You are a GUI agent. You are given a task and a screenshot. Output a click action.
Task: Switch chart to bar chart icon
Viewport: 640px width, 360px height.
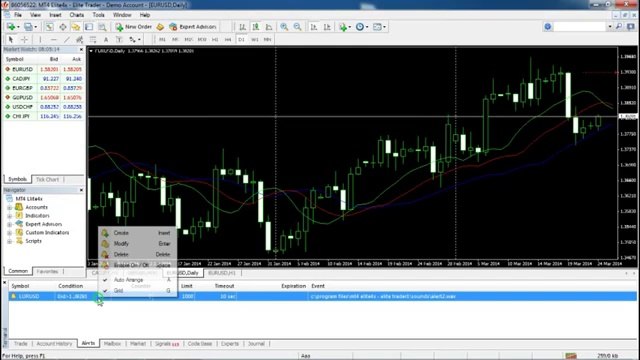pos(242,27)
